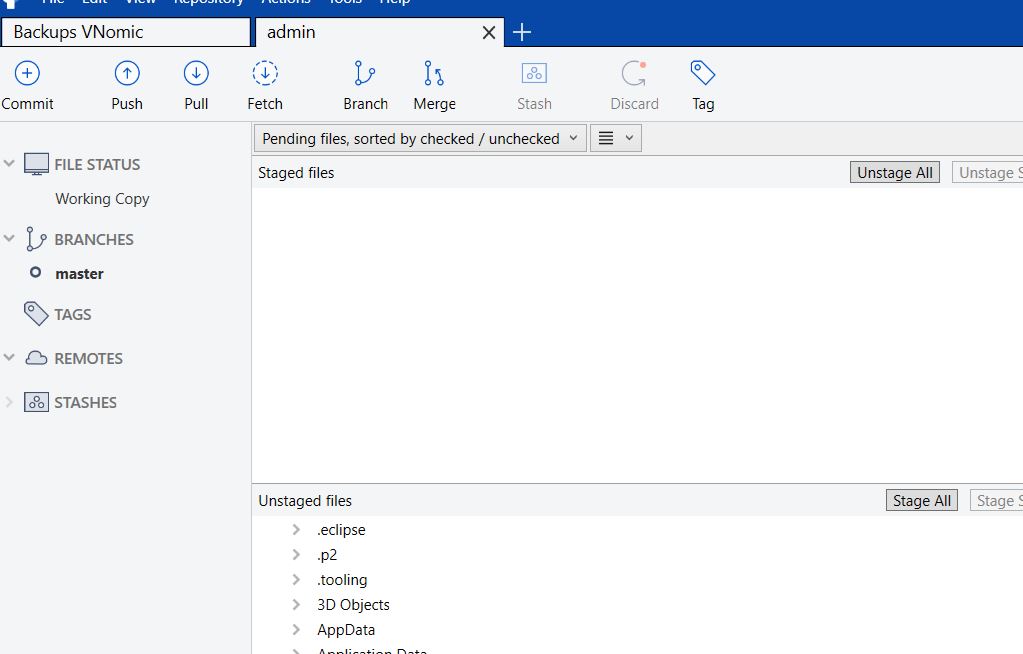Click the Stage All button
This screenshot has width=1023, height=654.
tap(921, 499)
